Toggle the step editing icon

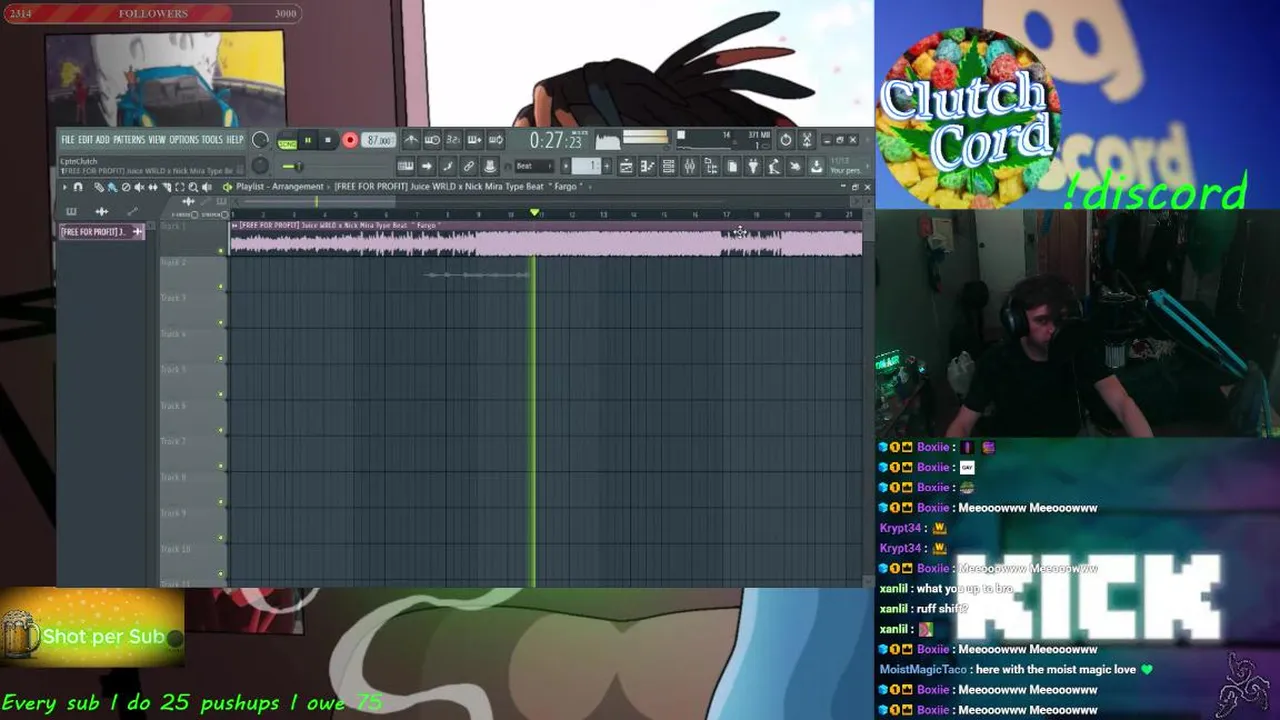tap(448, 165)
